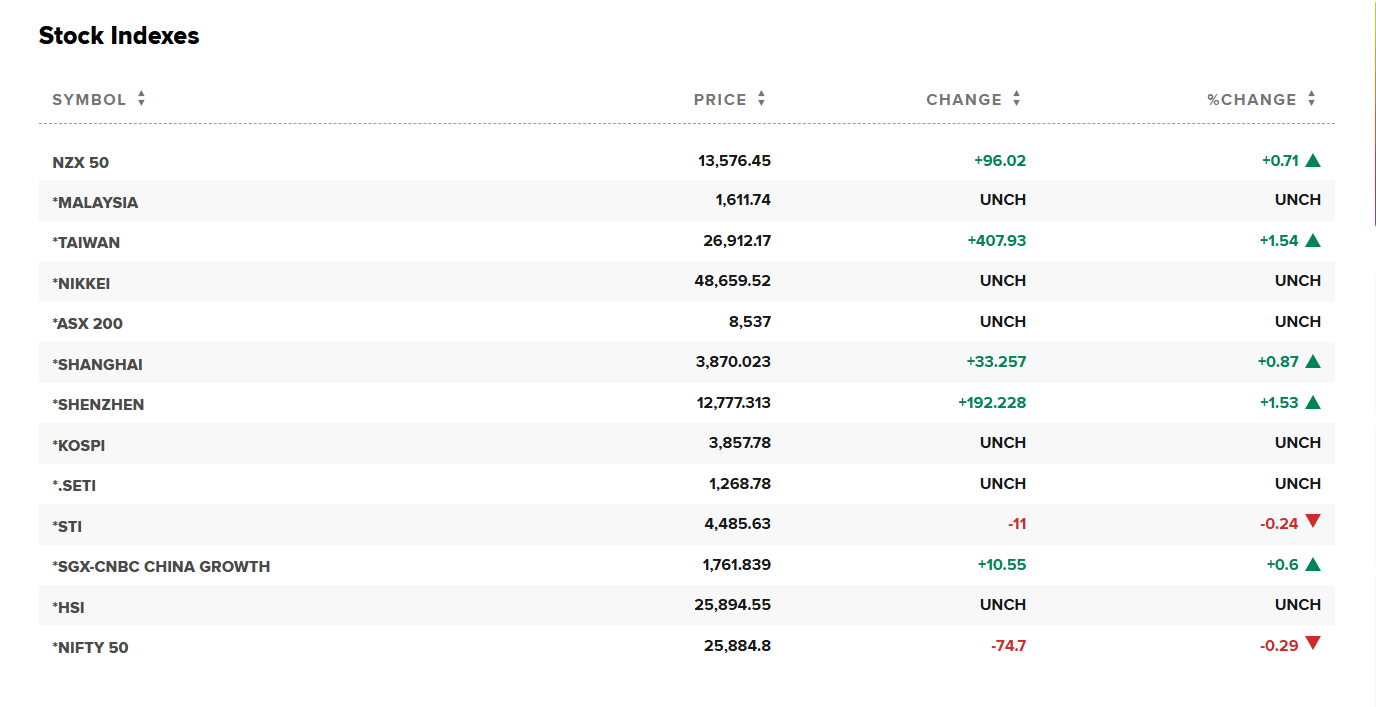Open the *HSI index quote
1376x707 pixels.
point(68,608)
